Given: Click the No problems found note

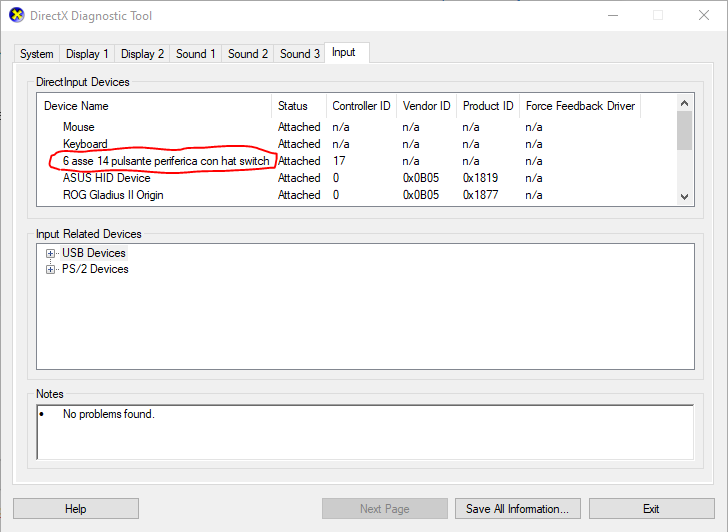Looking at the screenshot, I should point(109,414).
